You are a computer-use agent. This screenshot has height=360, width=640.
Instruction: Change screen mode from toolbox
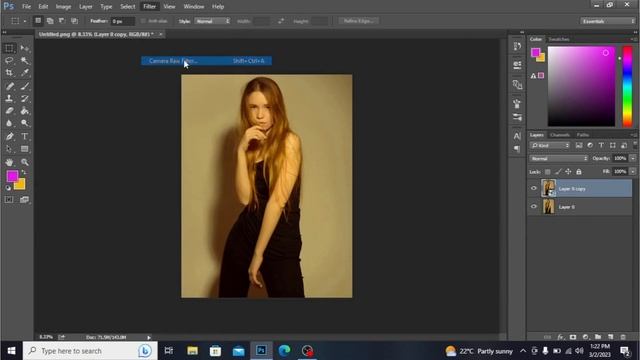point(24,200)
